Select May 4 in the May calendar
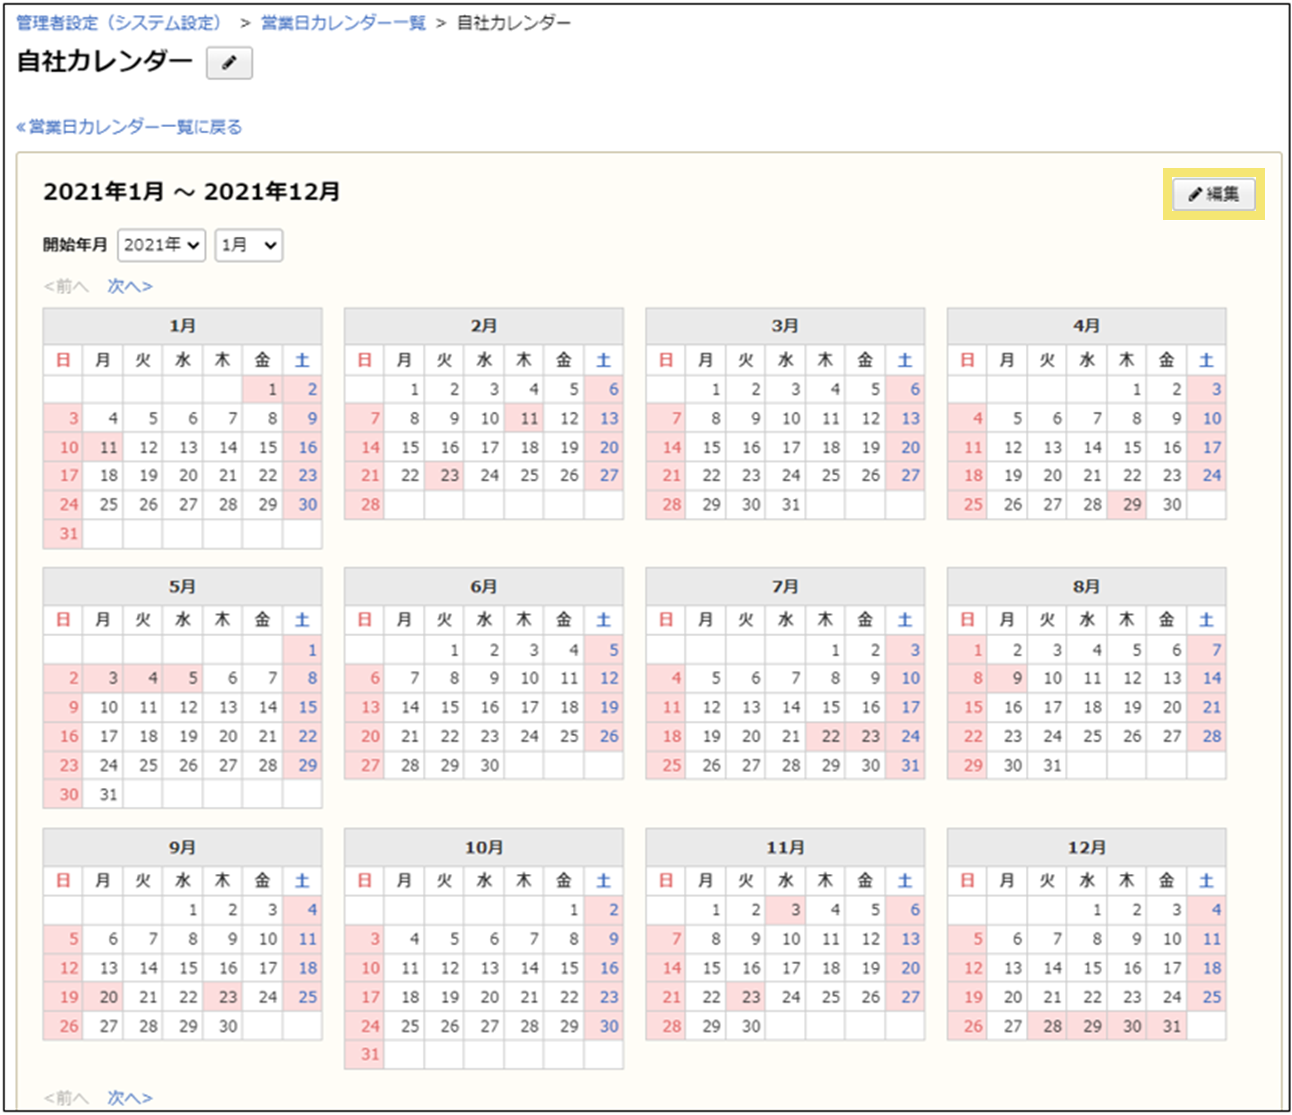 point(142,678)
